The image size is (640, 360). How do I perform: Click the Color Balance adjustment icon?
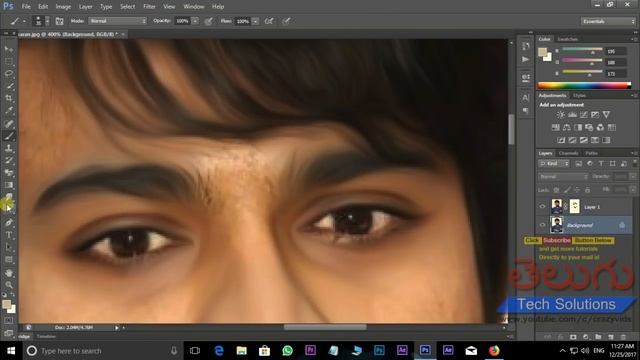point(567,127)
